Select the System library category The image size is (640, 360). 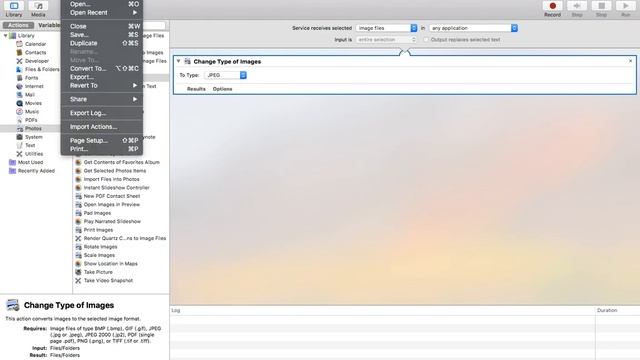[33, 137]
